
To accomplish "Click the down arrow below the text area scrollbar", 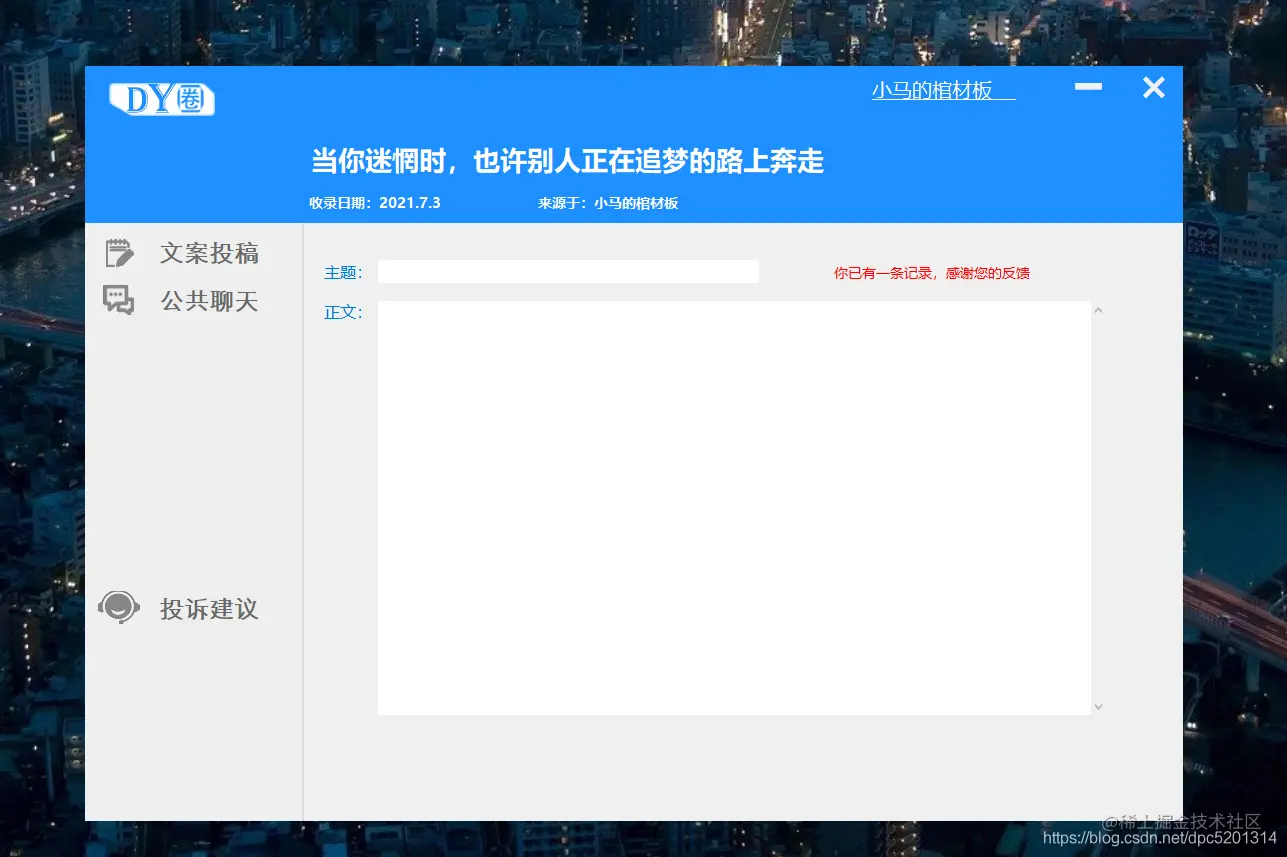I will 1098,706.
